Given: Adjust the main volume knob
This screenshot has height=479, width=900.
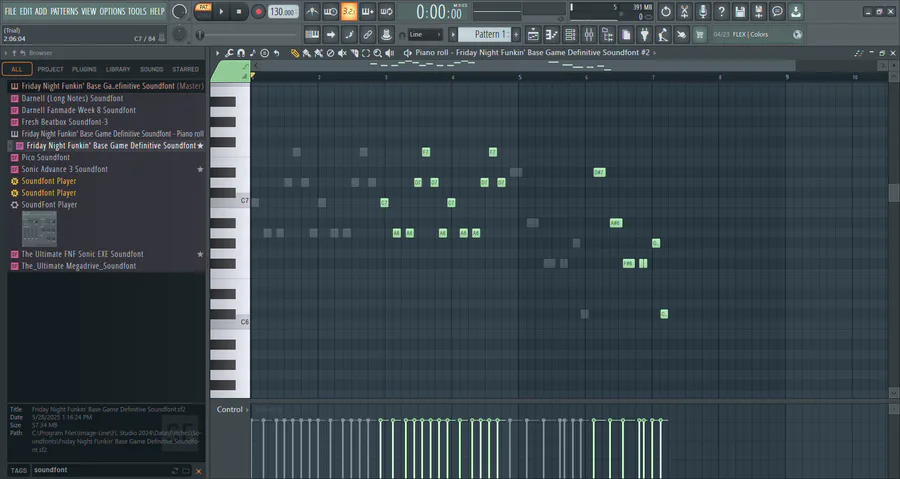Looking at the screenshot, I should [180, 11].
